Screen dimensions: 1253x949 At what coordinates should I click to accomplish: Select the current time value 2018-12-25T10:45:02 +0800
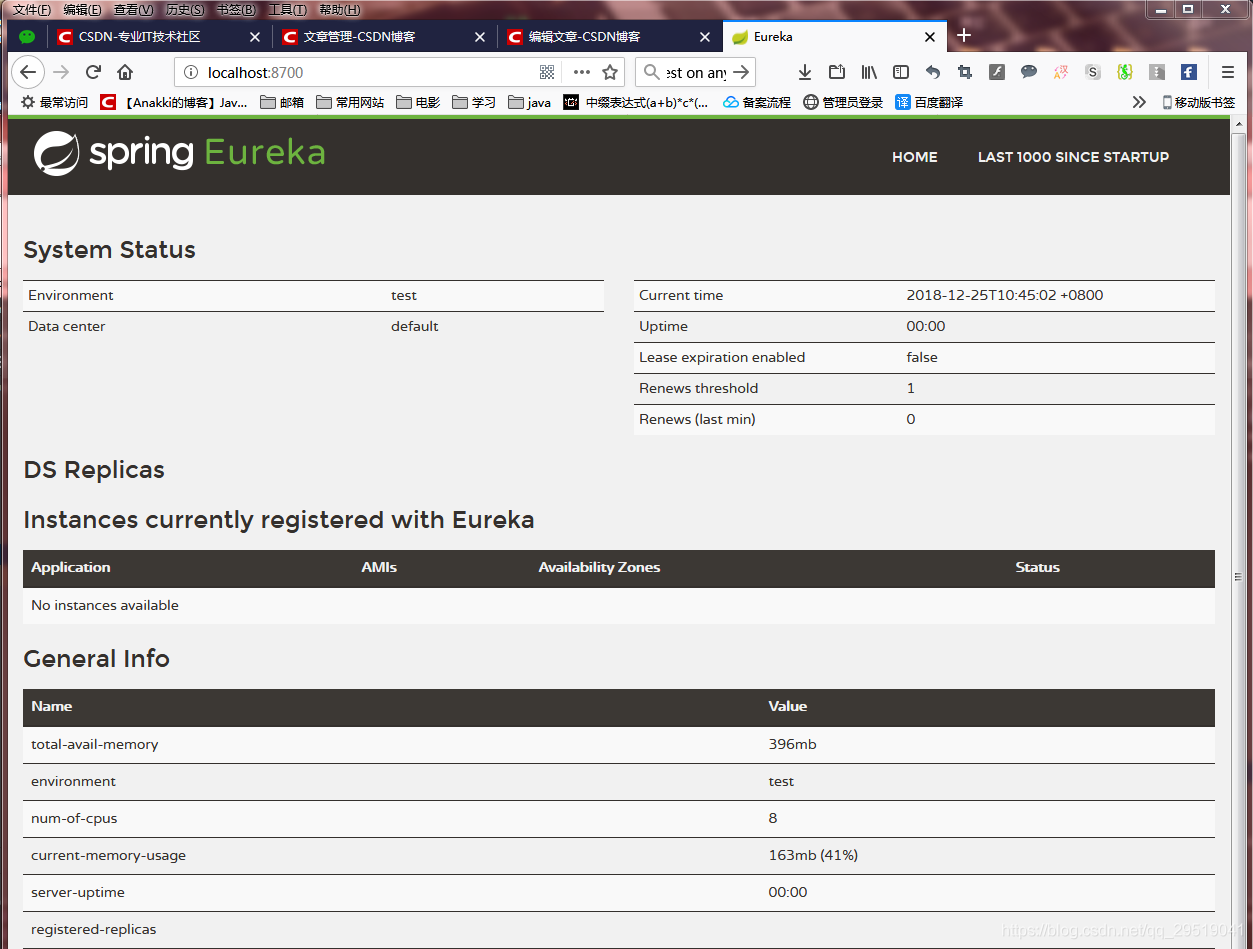(x=1005, y=295)
